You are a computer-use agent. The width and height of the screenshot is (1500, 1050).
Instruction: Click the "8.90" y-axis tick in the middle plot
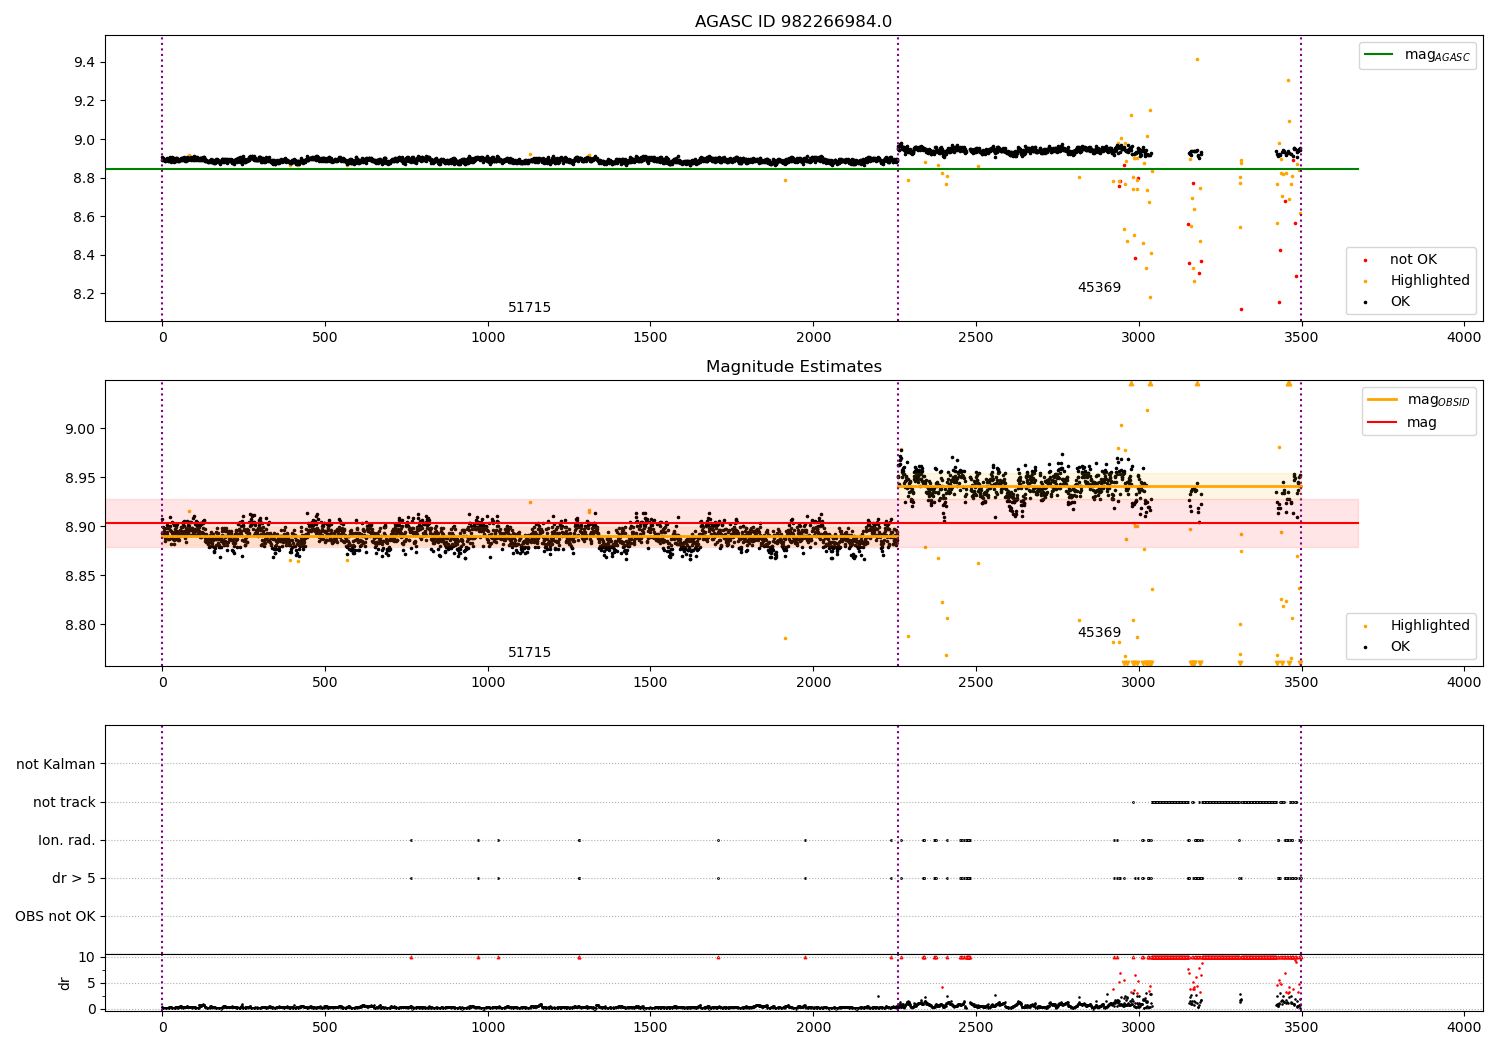(81, 528)
